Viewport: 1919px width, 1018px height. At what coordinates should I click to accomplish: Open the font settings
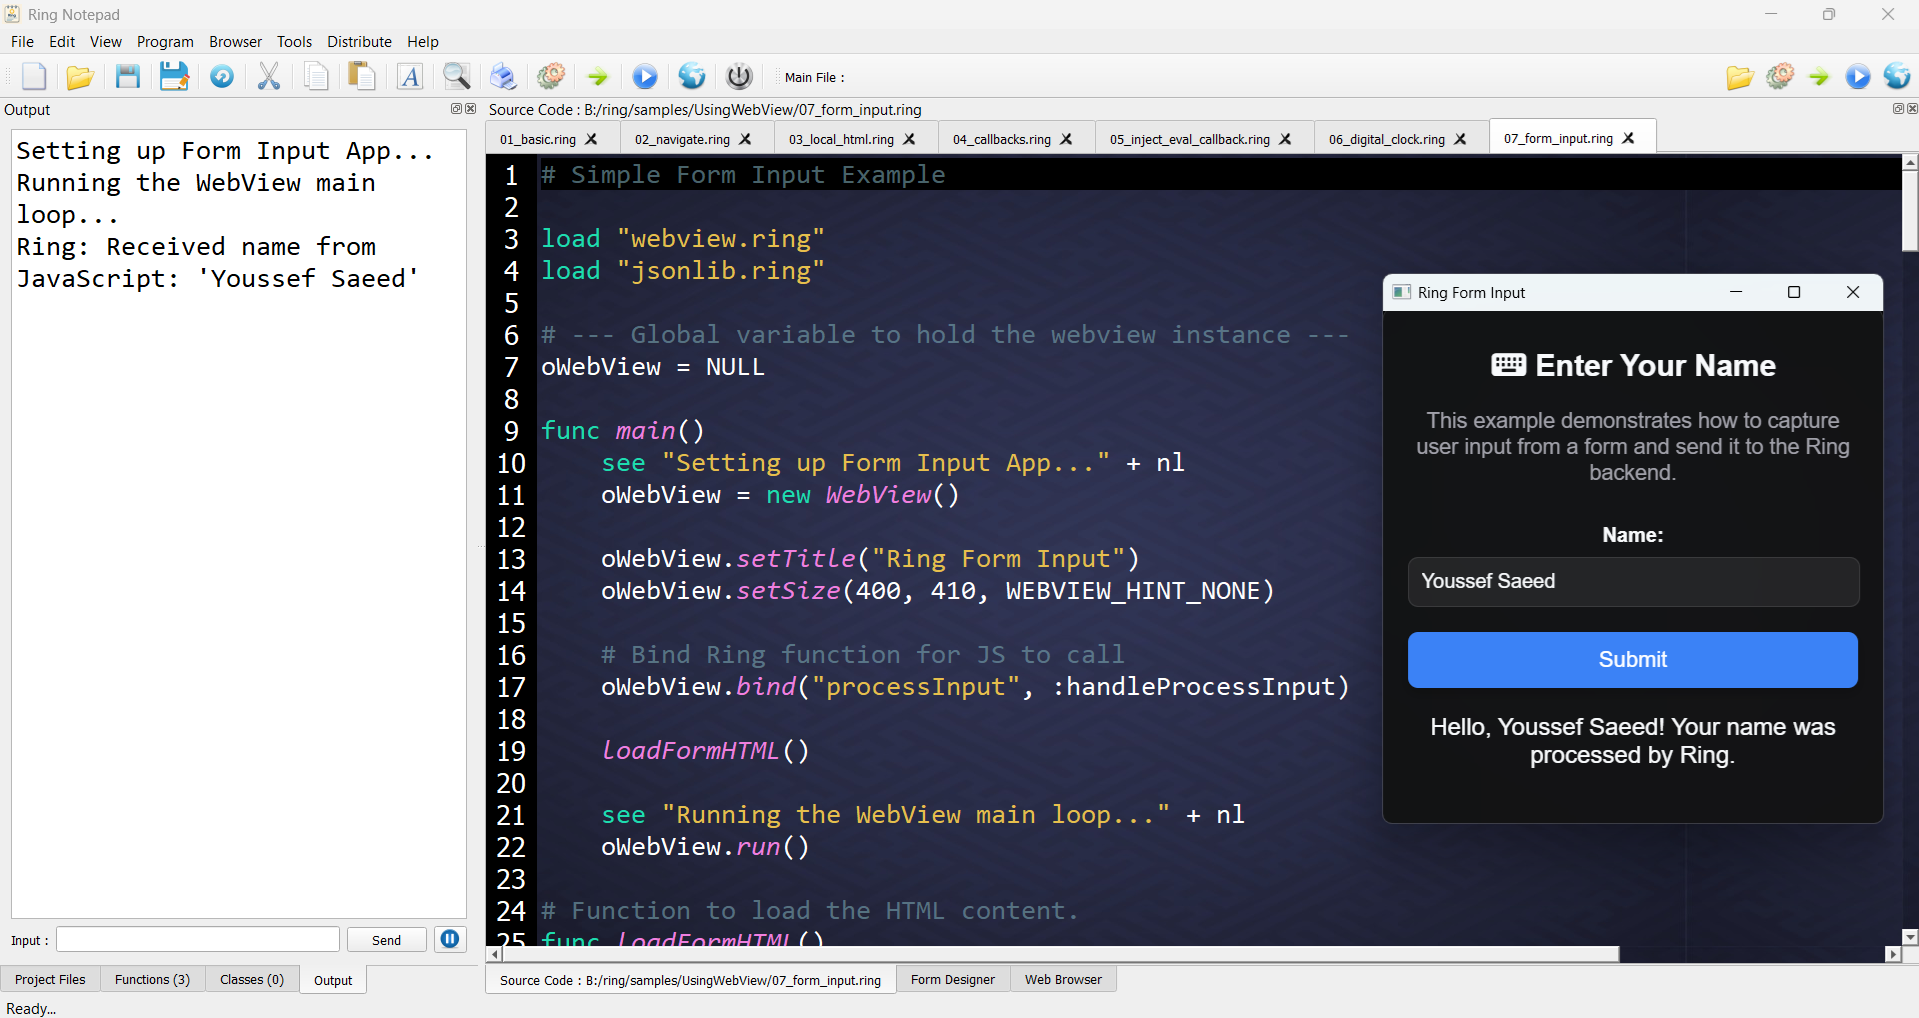(409, 76)
